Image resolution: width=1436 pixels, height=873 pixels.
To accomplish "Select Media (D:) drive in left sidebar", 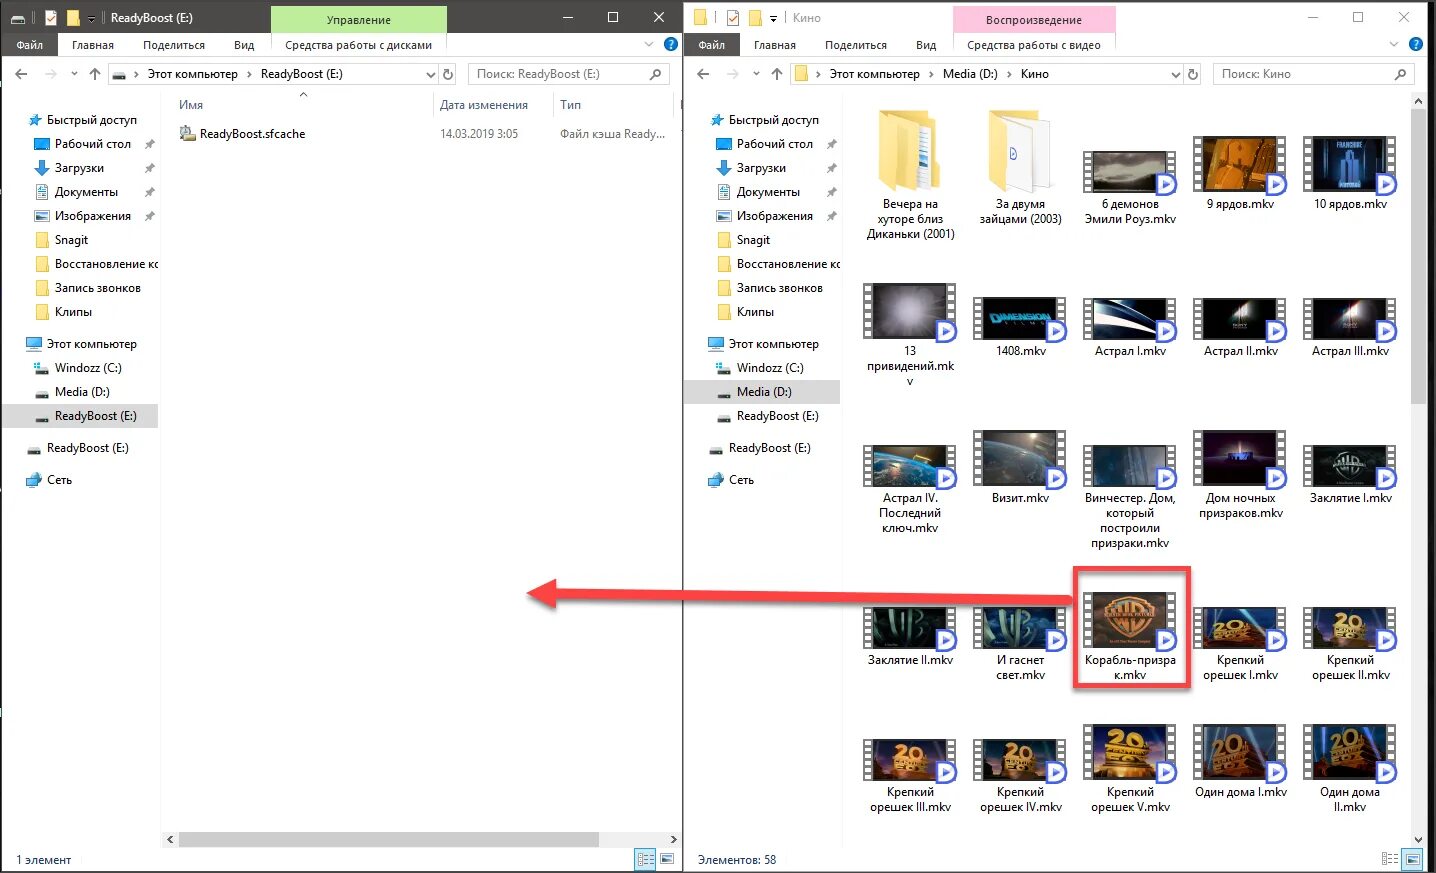I will coord(82,392).
